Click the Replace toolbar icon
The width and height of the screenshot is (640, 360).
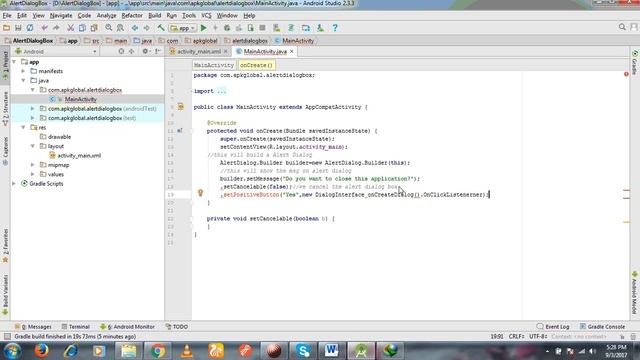click(120, 28)
